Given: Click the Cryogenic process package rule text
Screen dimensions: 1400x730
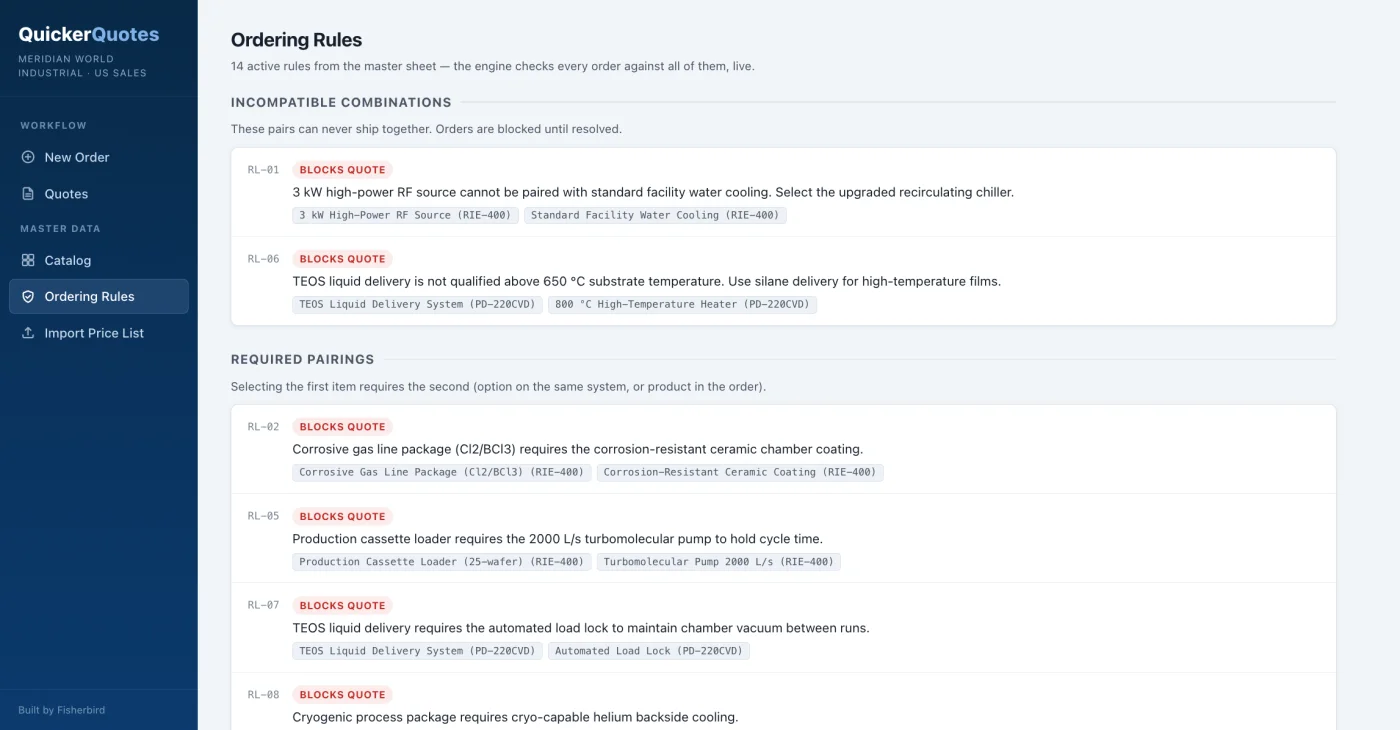Looking at the screenshot, I should coord(515,717).
